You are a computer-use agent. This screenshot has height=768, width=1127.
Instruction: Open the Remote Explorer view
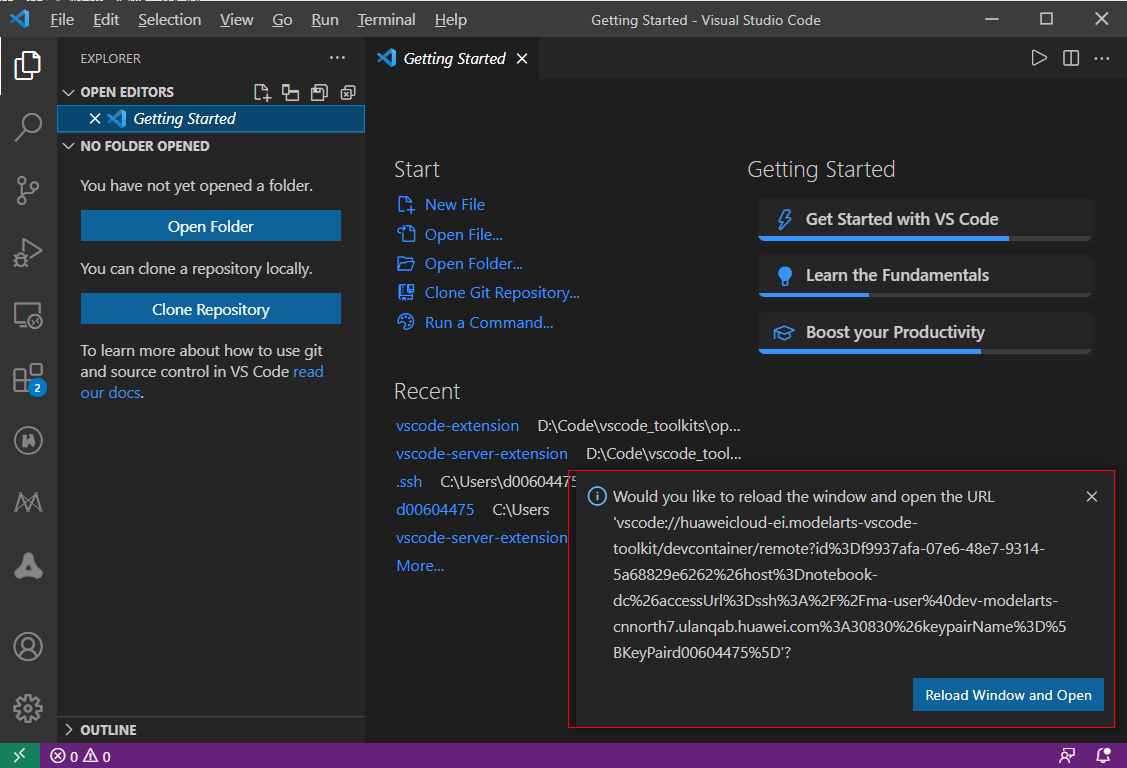pos(28,315)
